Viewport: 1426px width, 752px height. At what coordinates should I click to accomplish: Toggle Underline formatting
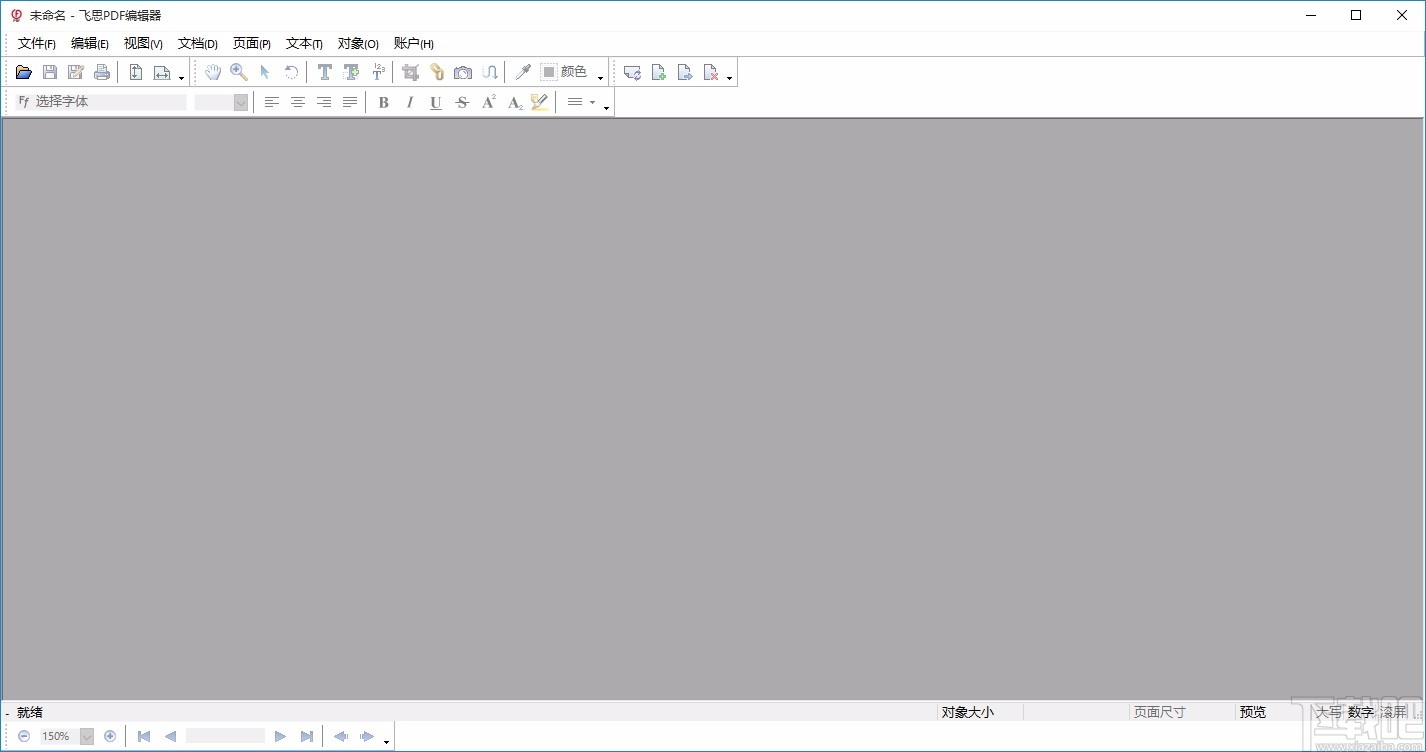point(435,102)
